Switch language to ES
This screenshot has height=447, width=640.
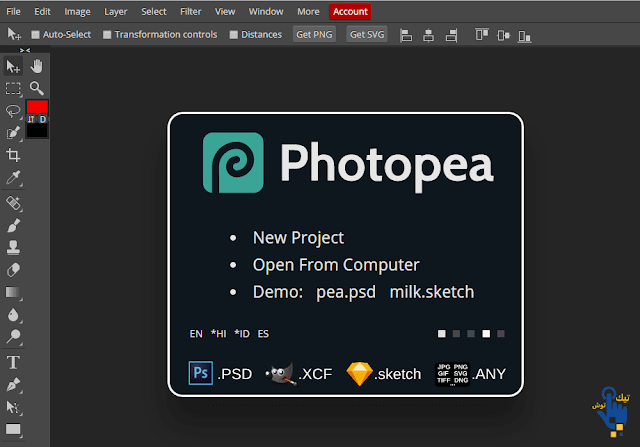point(263,334)
